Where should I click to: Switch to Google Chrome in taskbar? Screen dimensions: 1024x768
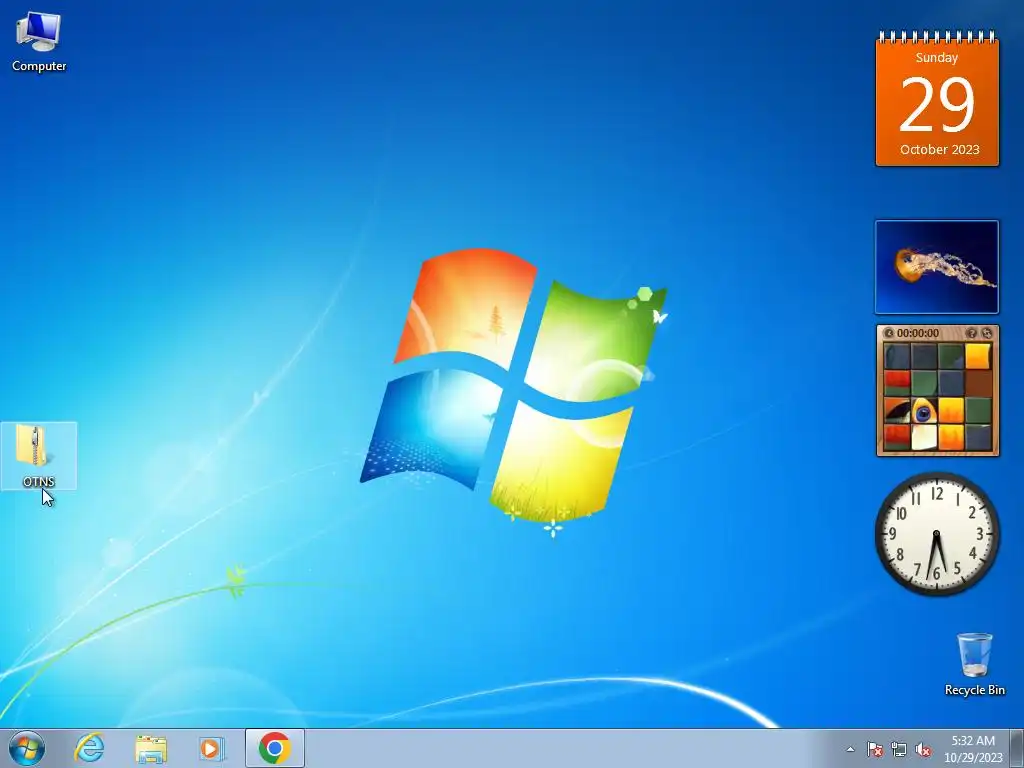tap(274, 748)
